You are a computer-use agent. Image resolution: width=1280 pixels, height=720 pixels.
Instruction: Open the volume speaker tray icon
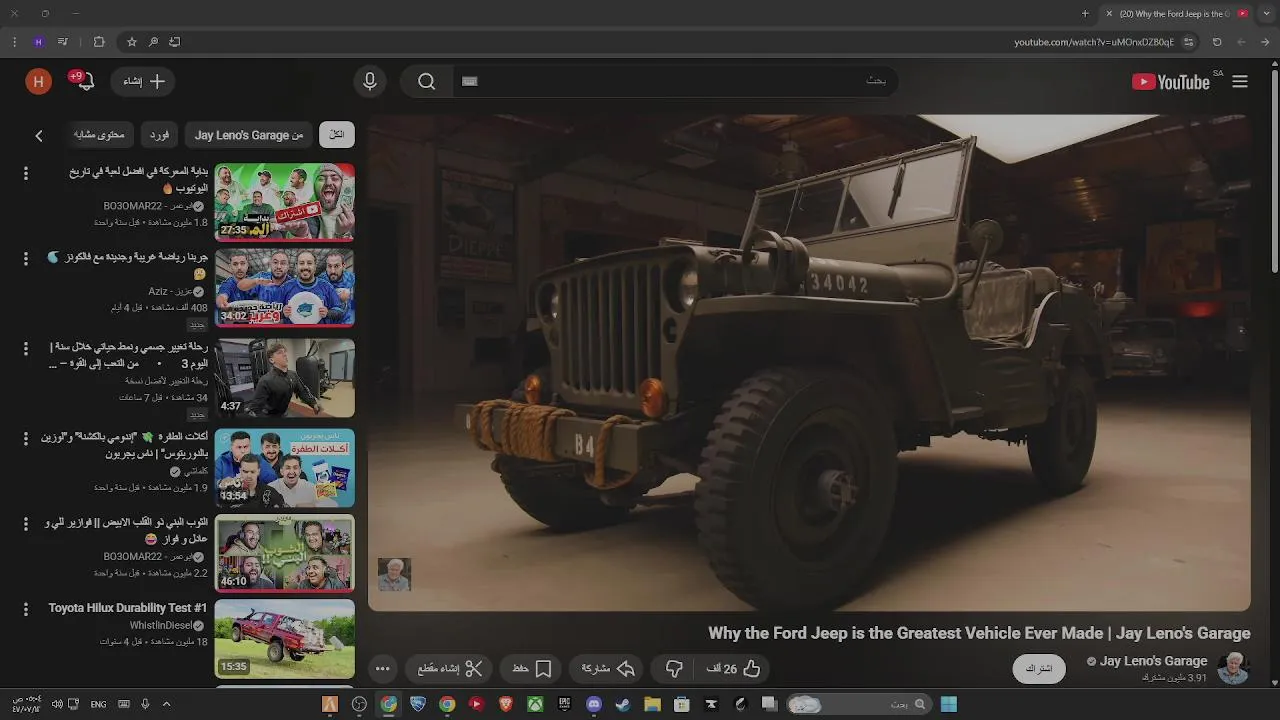(57, 704)
